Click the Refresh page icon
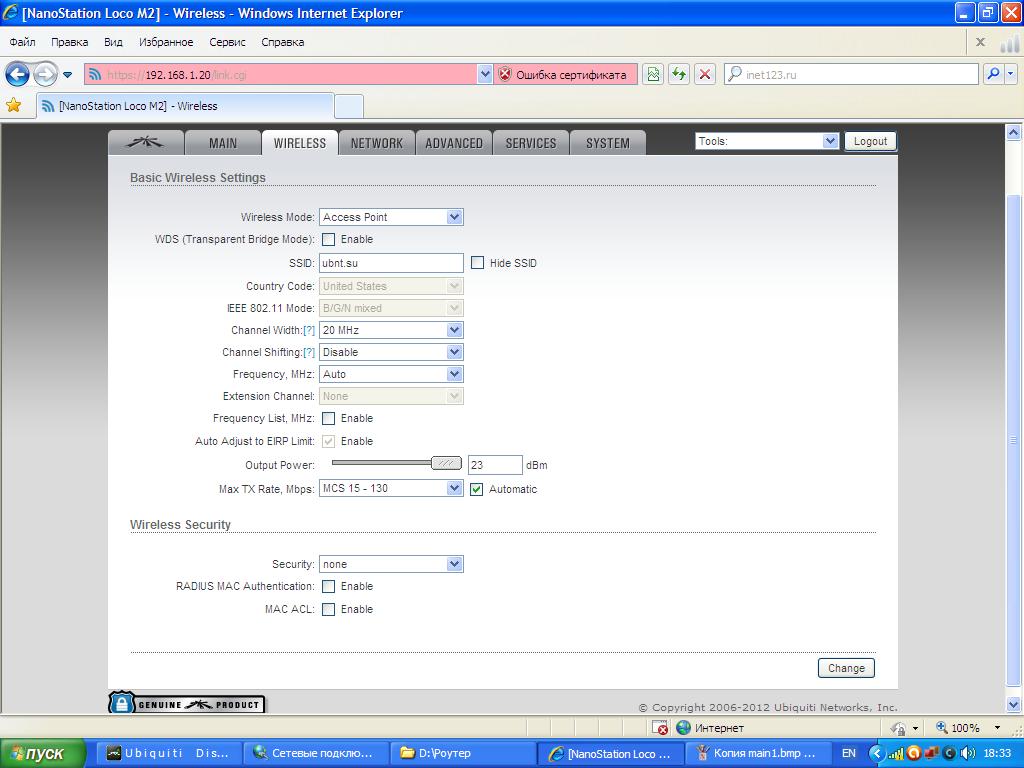The height and width of the screenshot is (768, 1024). coord(679,74)
